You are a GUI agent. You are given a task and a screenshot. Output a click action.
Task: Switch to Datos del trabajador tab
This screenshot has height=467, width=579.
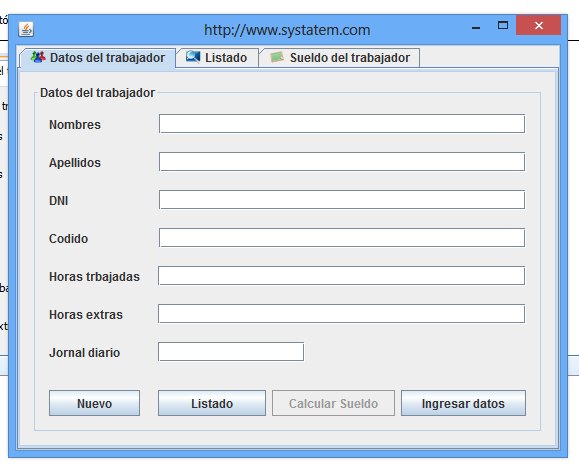click(x=98, y=58)
